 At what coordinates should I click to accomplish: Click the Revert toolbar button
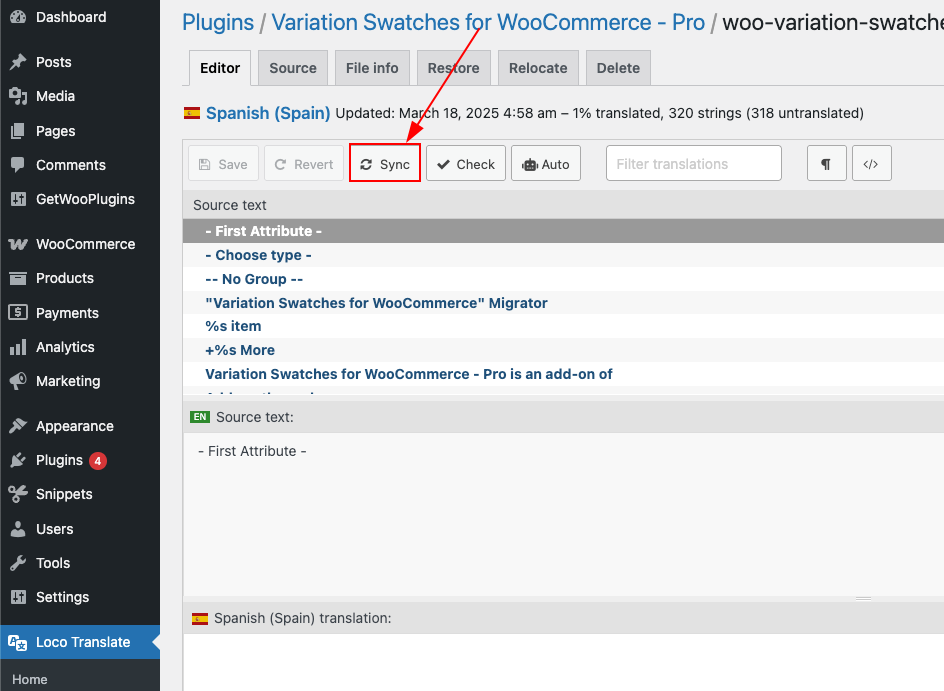pyautogui.click(x=304, y=163)
